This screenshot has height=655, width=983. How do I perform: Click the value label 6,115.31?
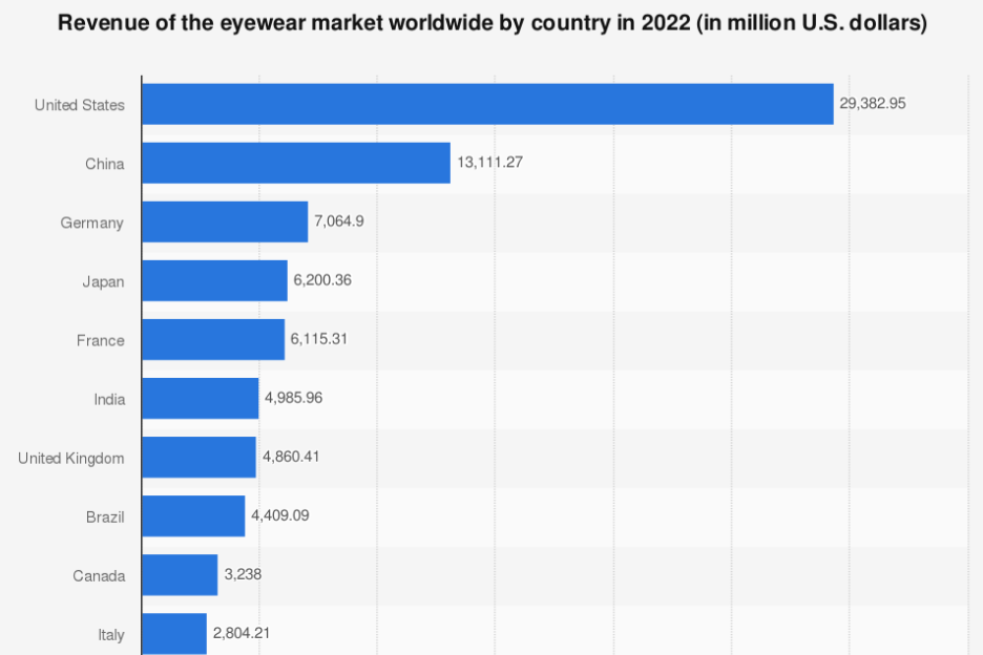pos(318,339)
